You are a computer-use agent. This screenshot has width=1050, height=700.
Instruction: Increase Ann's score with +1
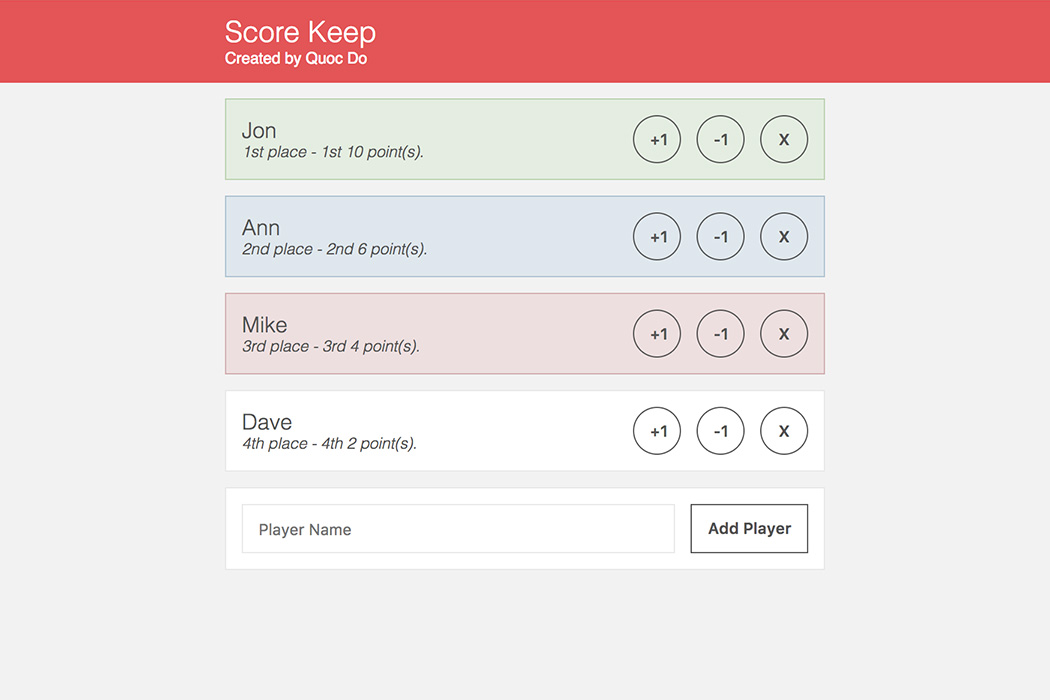tap(657, 236)
